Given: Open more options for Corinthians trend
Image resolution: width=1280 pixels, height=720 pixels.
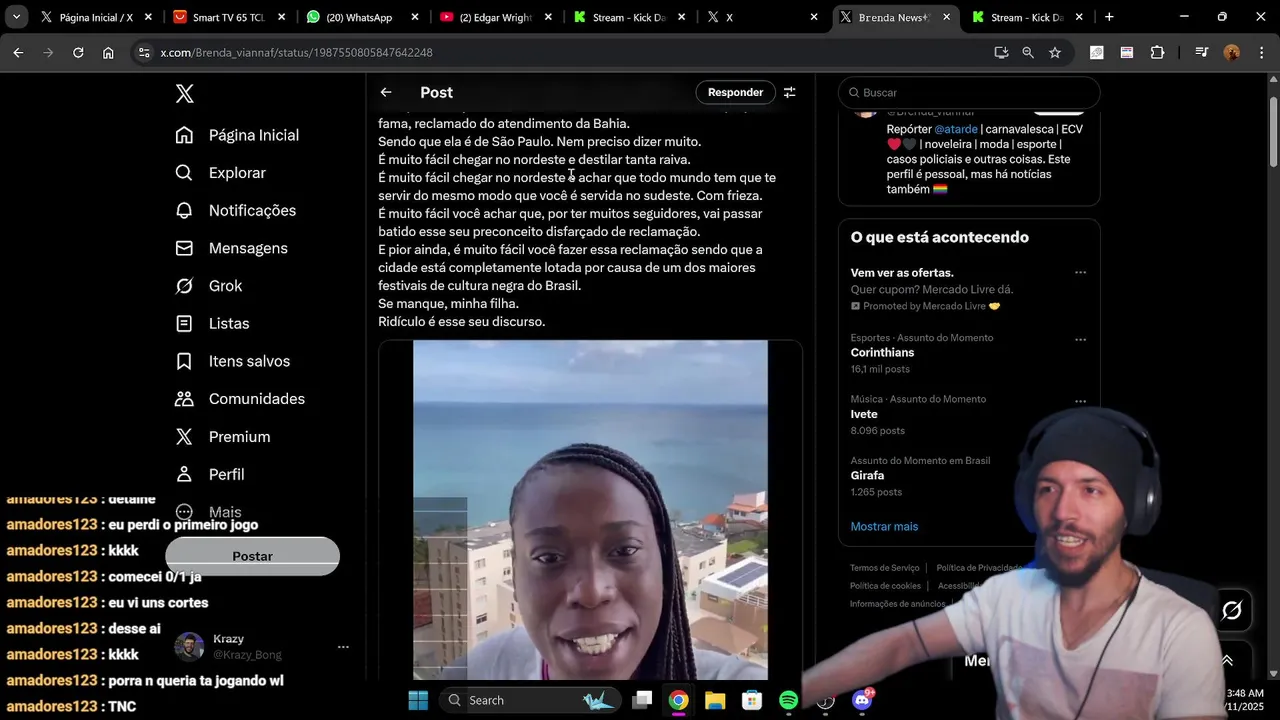Looking at the screenshot, I should [x=1080, y=339].
